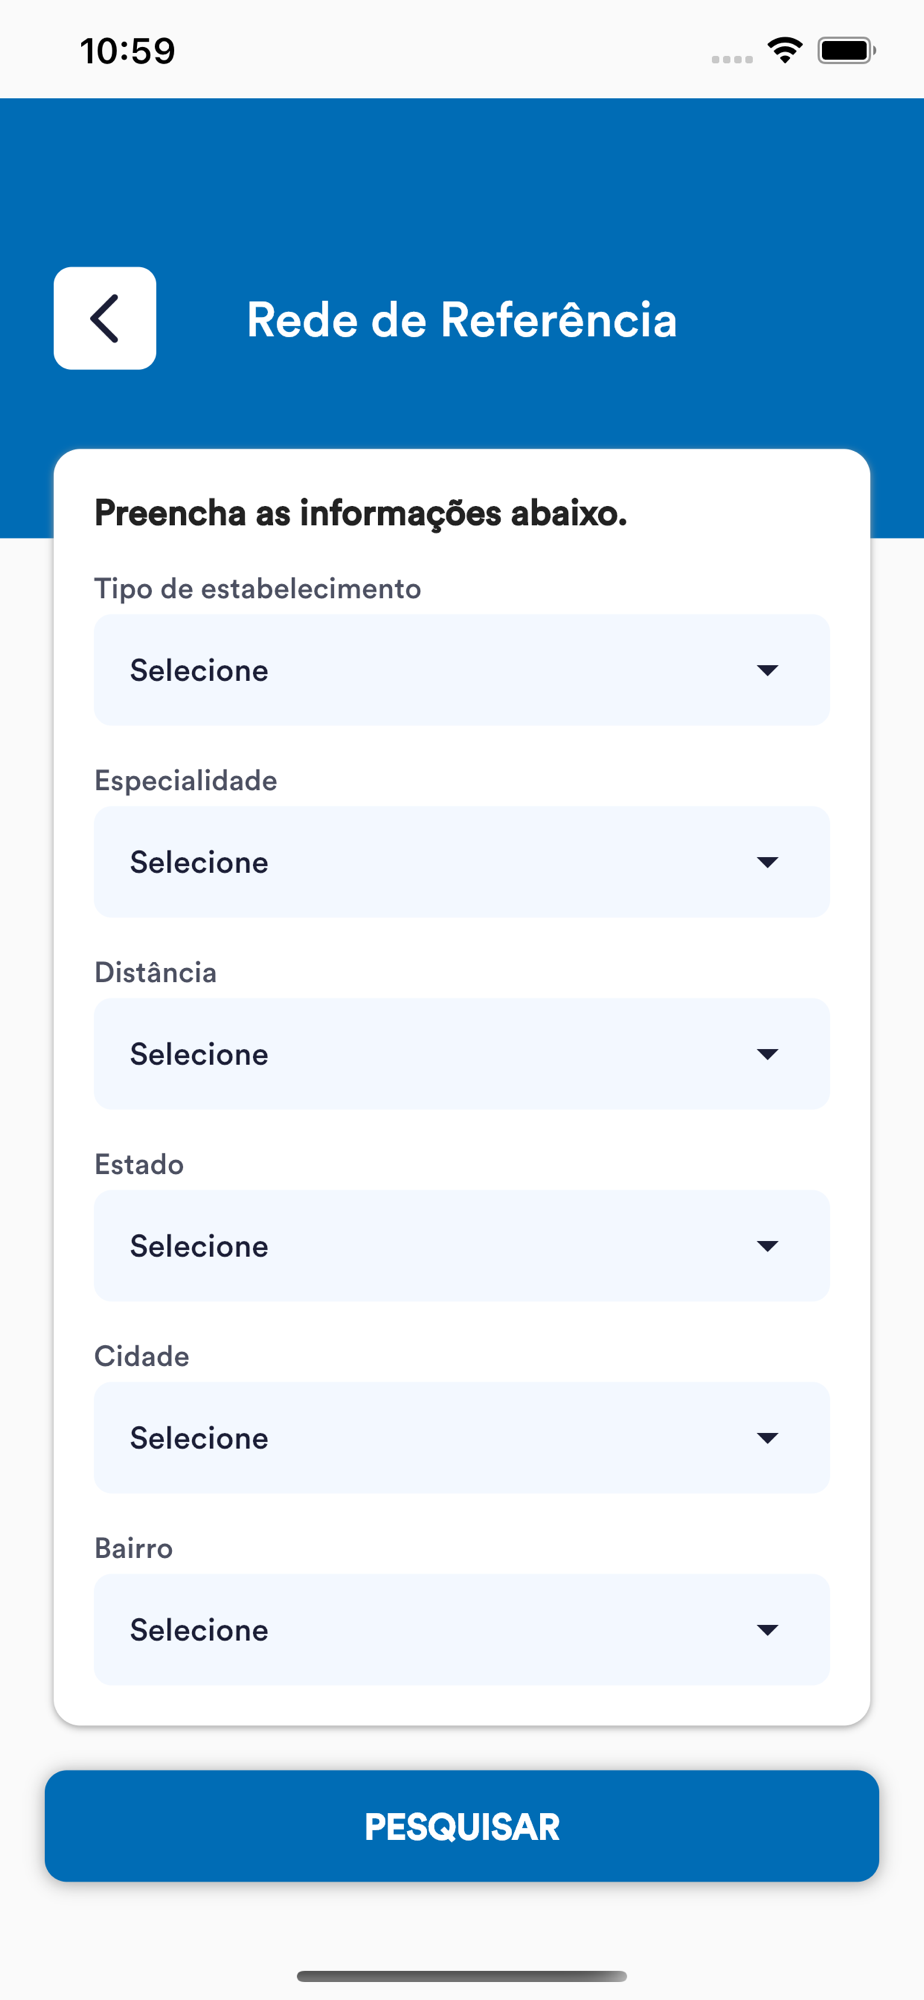Expand the Cidade selector
The image size is (924, 2000).
pos(440,1438)
